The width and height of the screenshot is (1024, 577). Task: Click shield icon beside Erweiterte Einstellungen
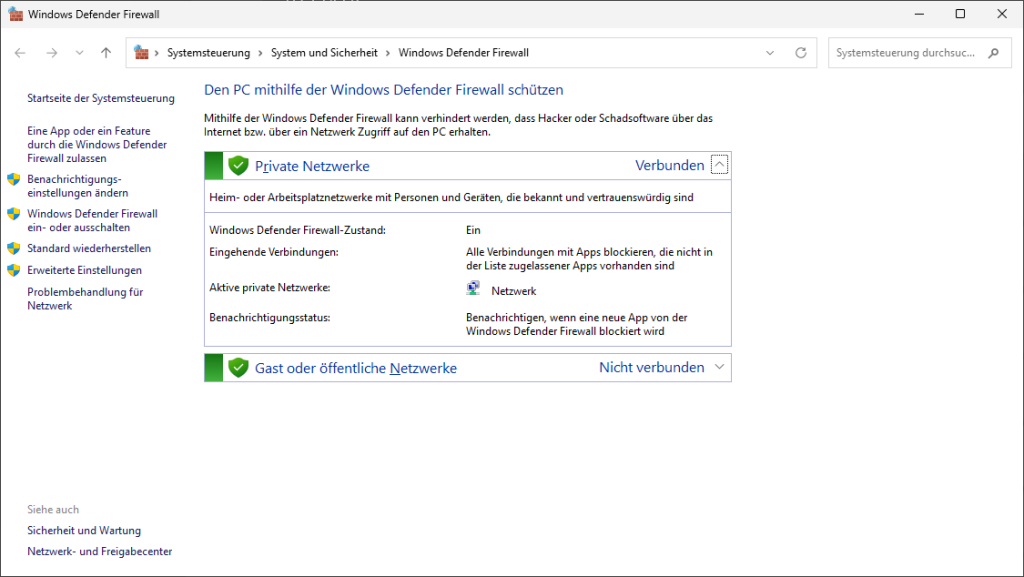click(14, 270)
